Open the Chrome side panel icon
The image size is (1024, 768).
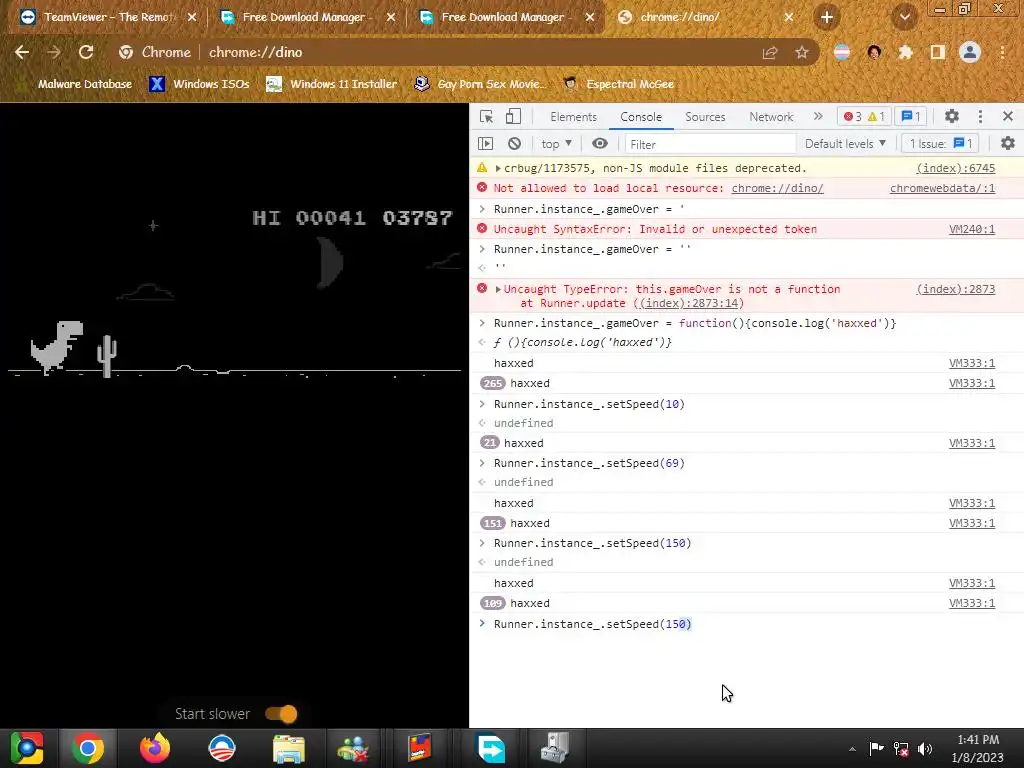[938, 52]
